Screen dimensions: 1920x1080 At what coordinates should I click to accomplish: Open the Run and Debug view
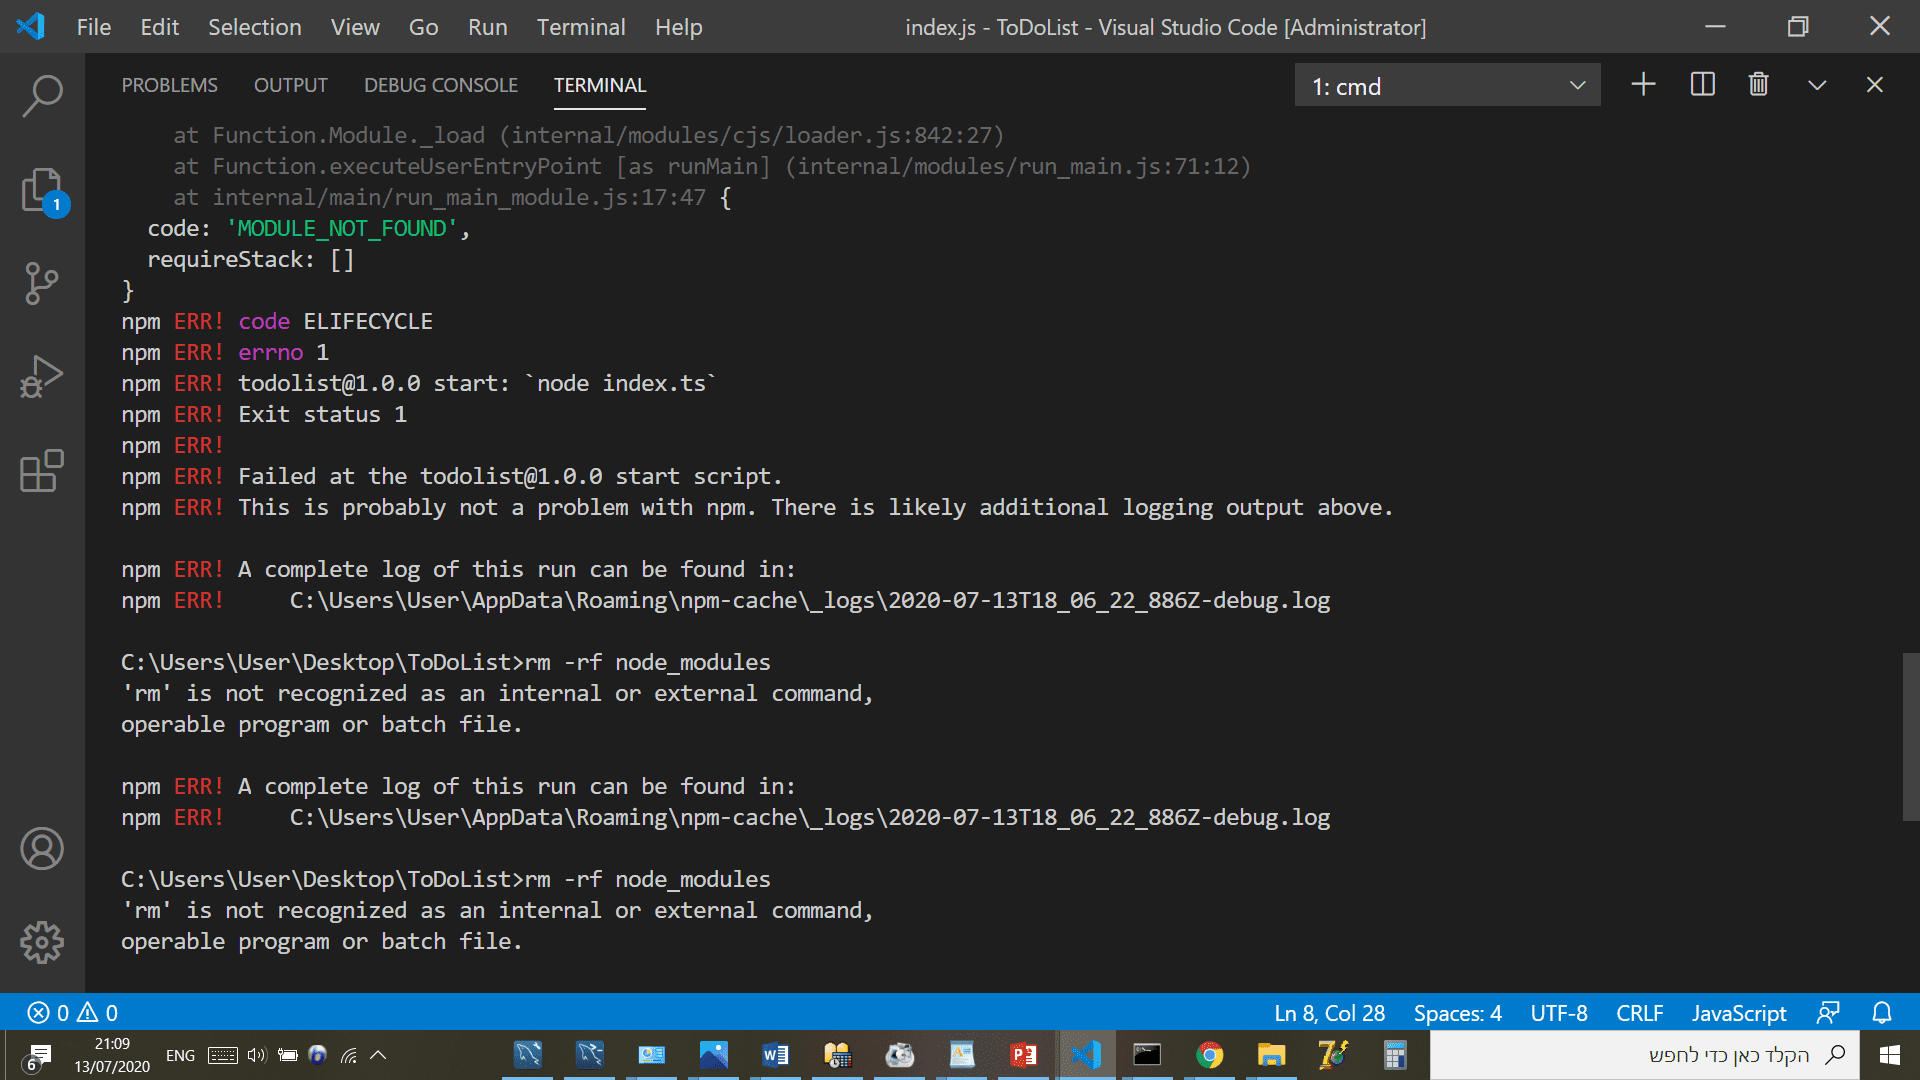42,377
